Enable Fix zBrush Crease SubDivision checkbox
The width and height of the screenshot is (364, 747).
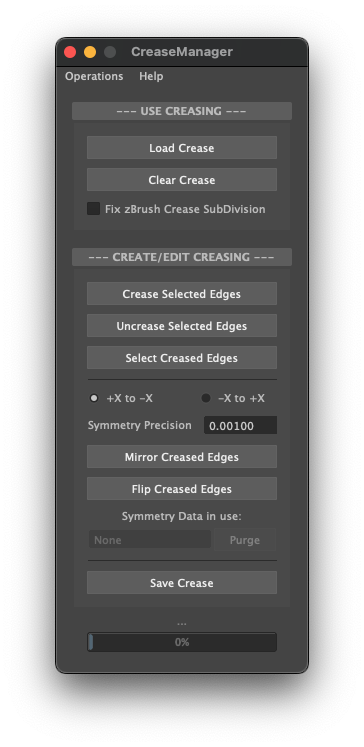(93, 209)
